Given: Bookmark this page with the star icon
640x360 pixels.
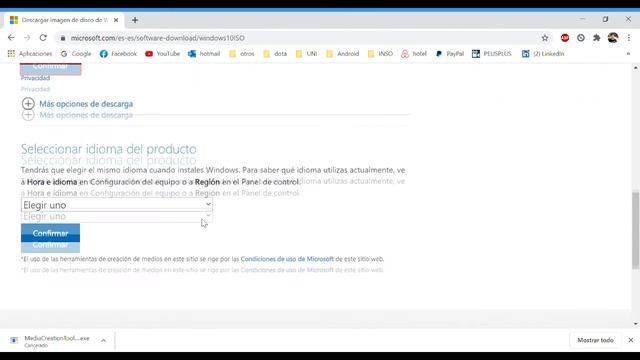Looking at the screenshot, I should click(x=544, y=38).
